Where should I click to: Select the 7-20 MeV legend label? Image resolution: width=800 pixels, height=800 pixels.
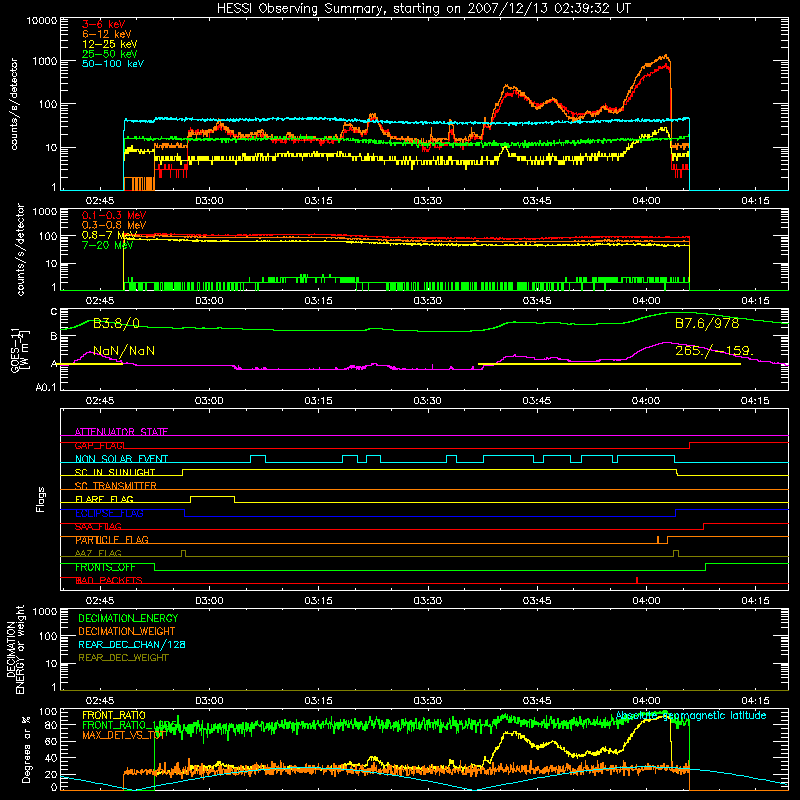tap(107, 245)
